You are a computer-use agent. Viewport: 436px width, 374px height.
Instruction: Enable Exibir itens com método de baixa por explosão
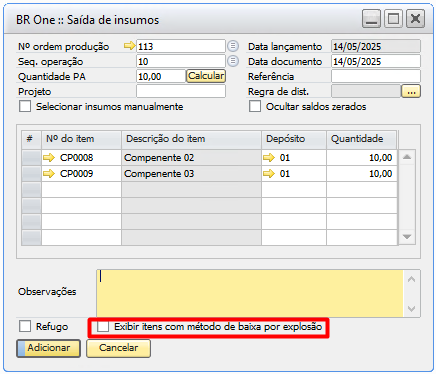click(103, 326)
